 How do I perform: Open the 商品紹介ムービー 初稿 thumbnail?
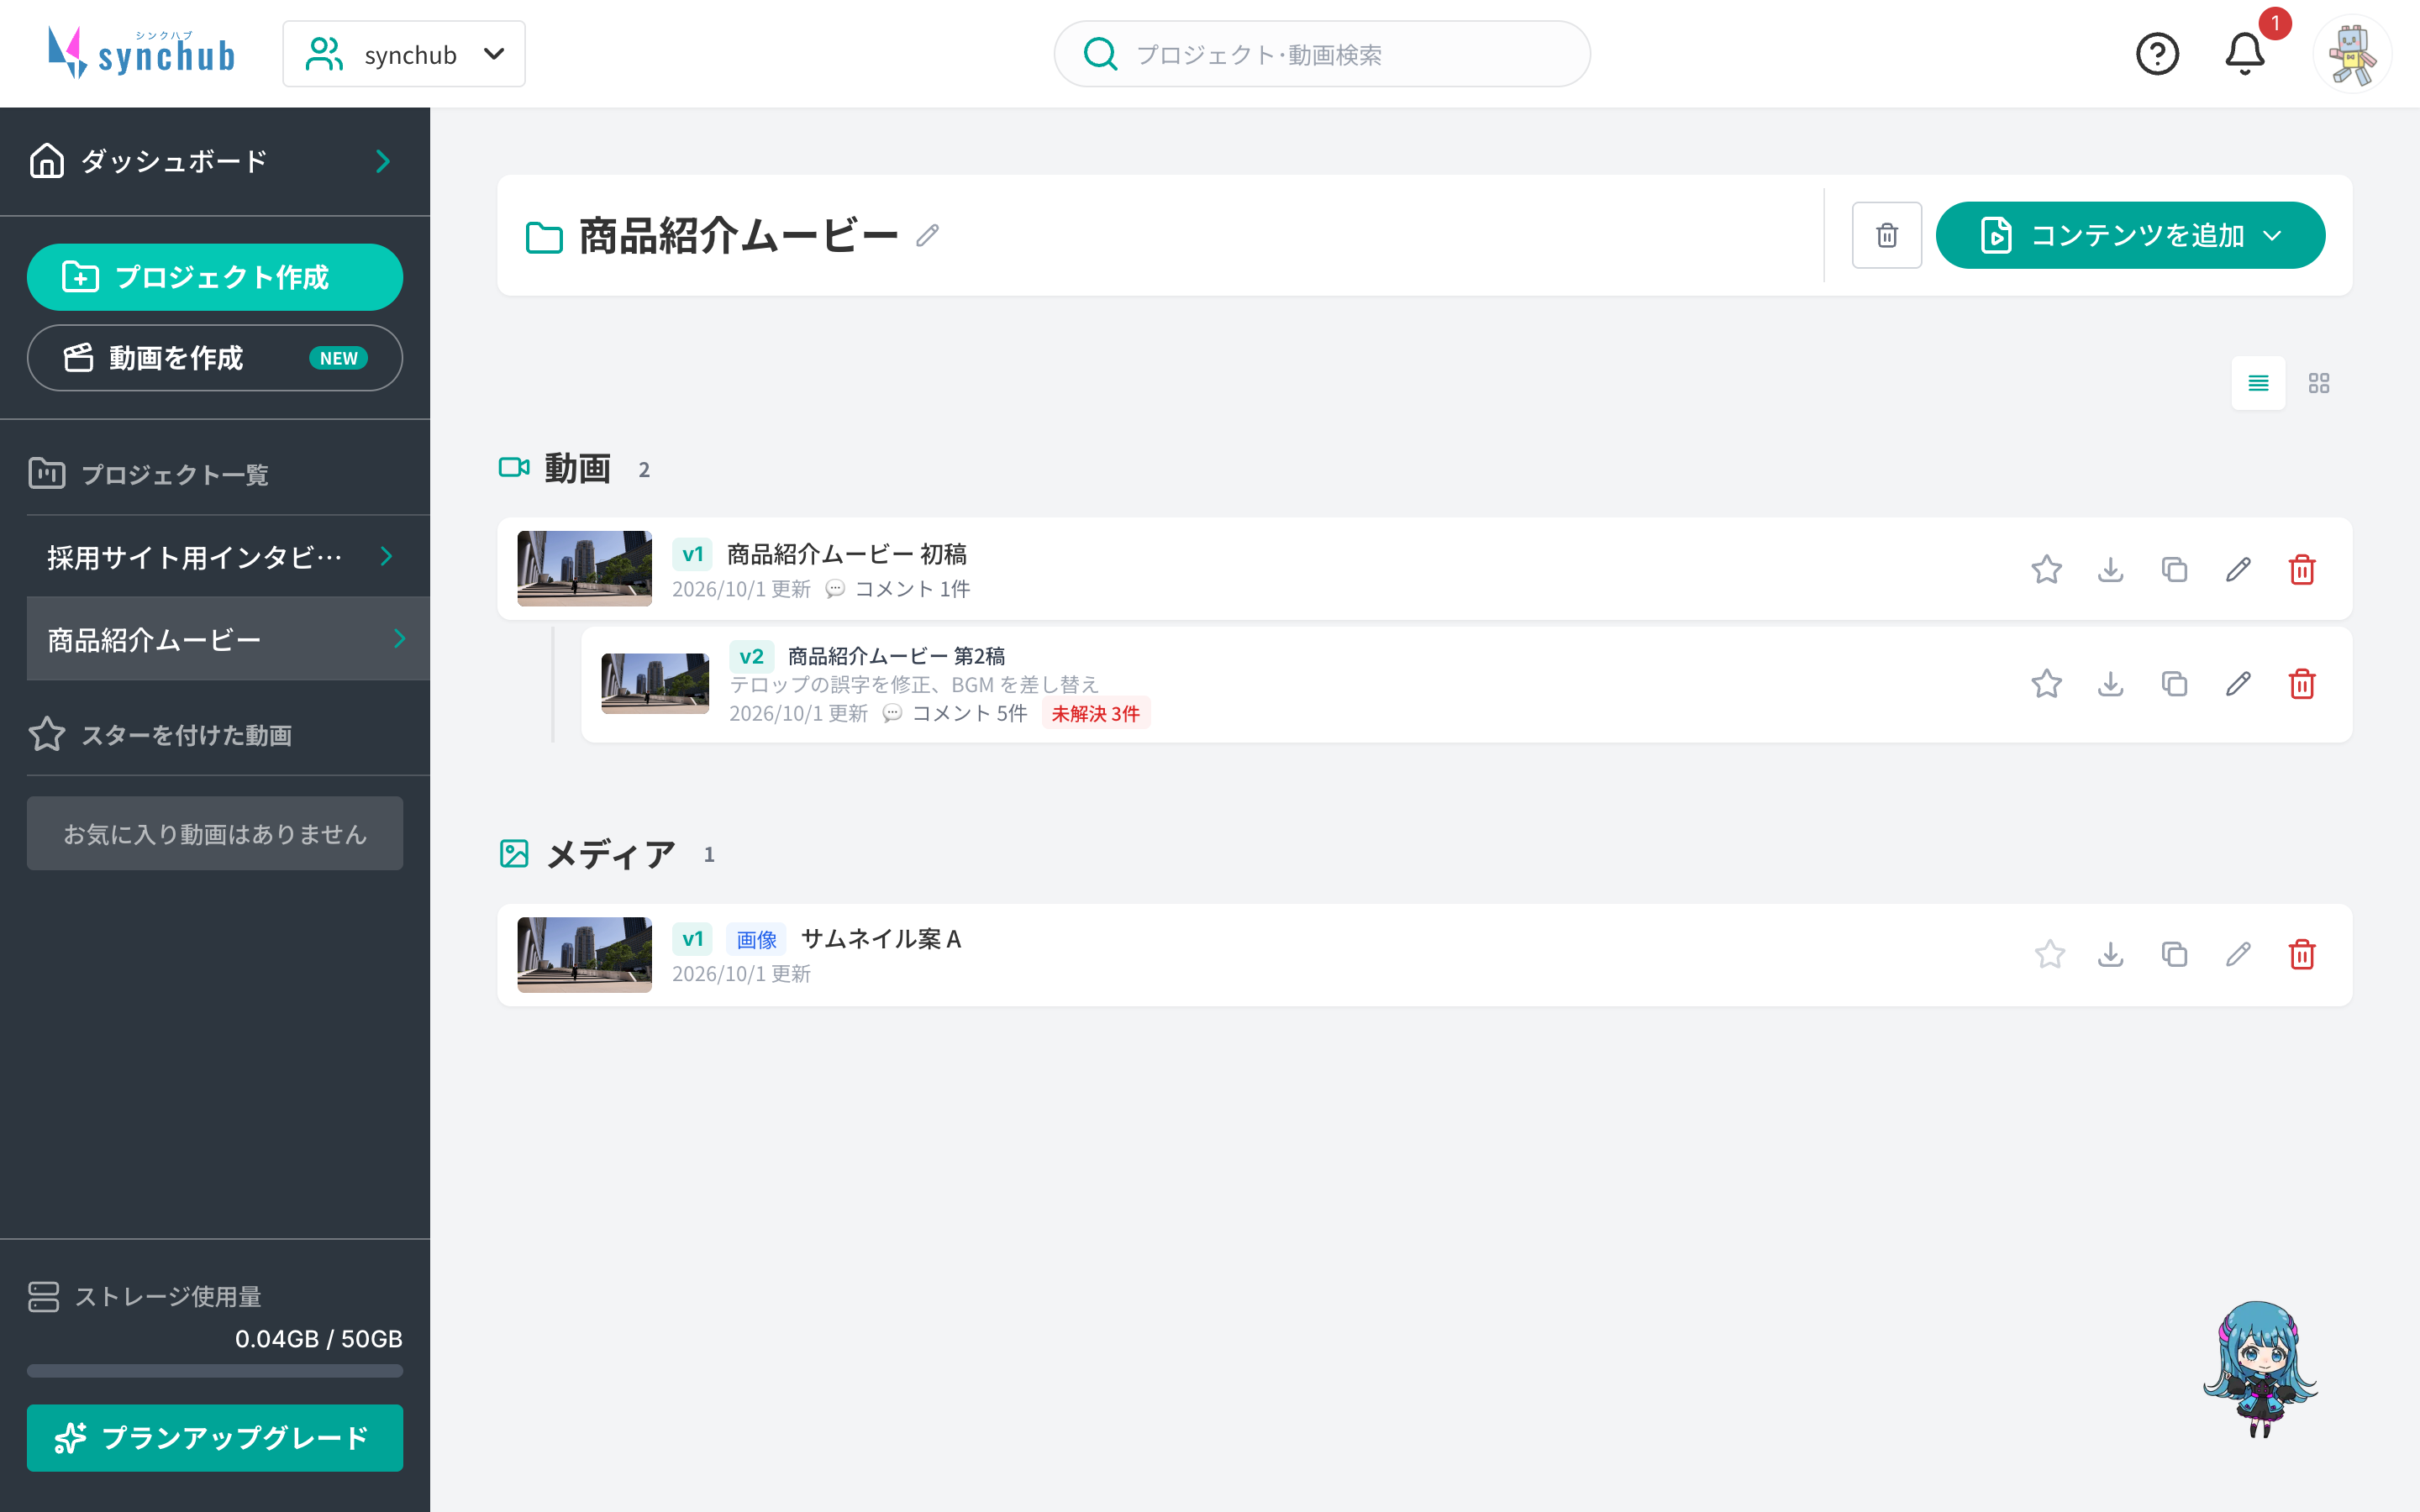click(x=584, y=568)
